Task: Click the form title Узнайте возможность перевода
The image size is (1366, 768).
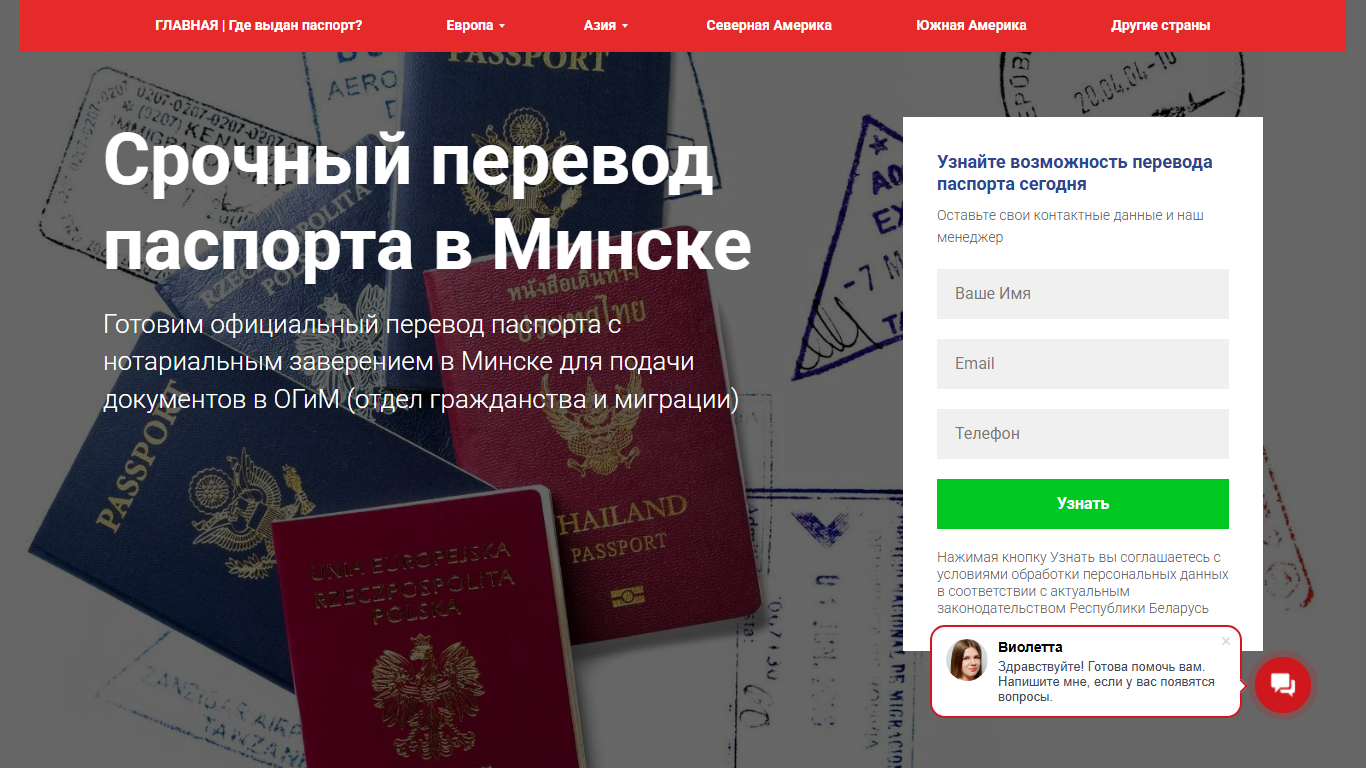Action: 1075,173
